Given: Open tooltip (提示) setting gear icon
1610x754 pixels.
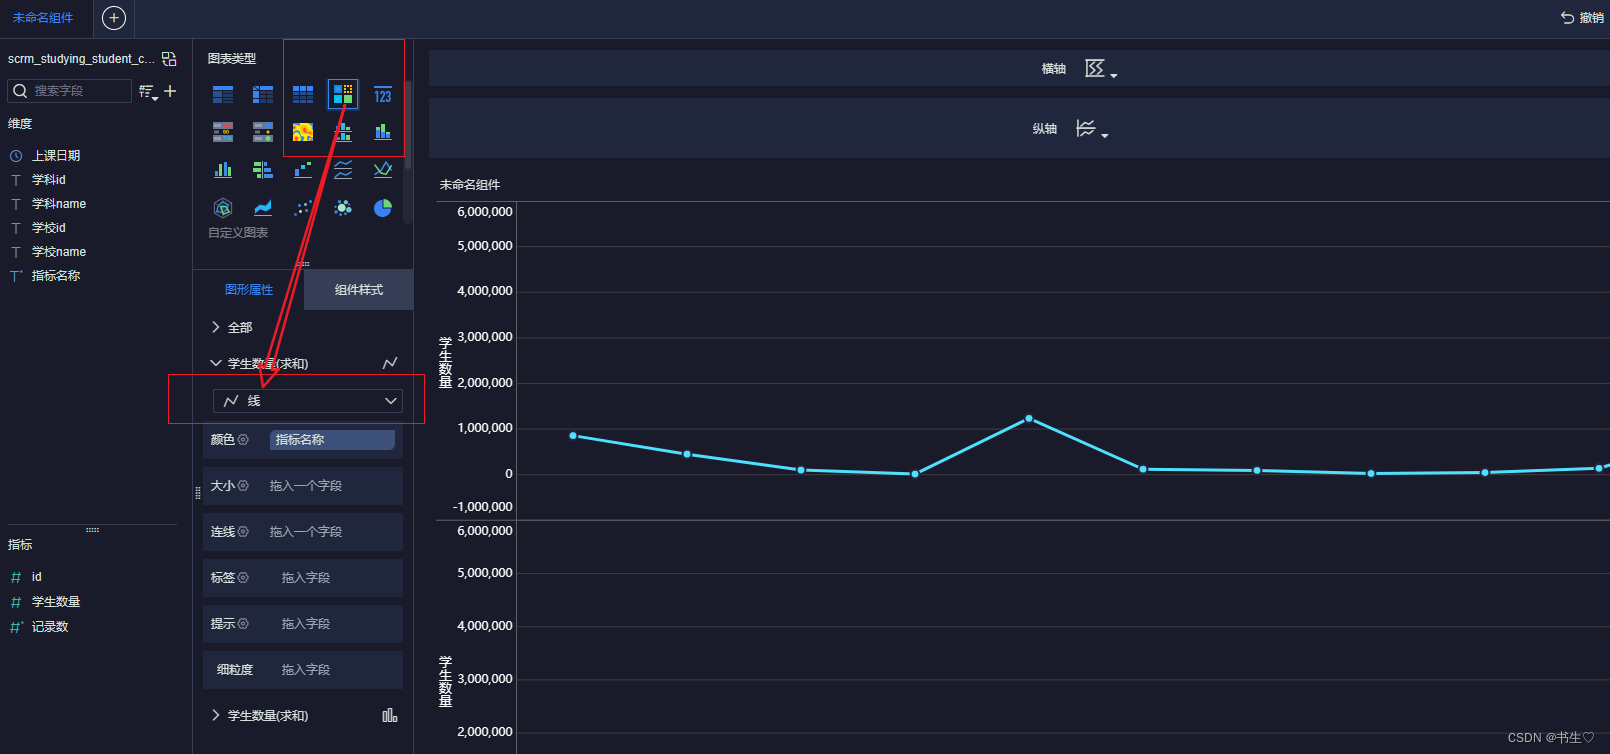Looking at the screenshot, I should tap(243, 624).
